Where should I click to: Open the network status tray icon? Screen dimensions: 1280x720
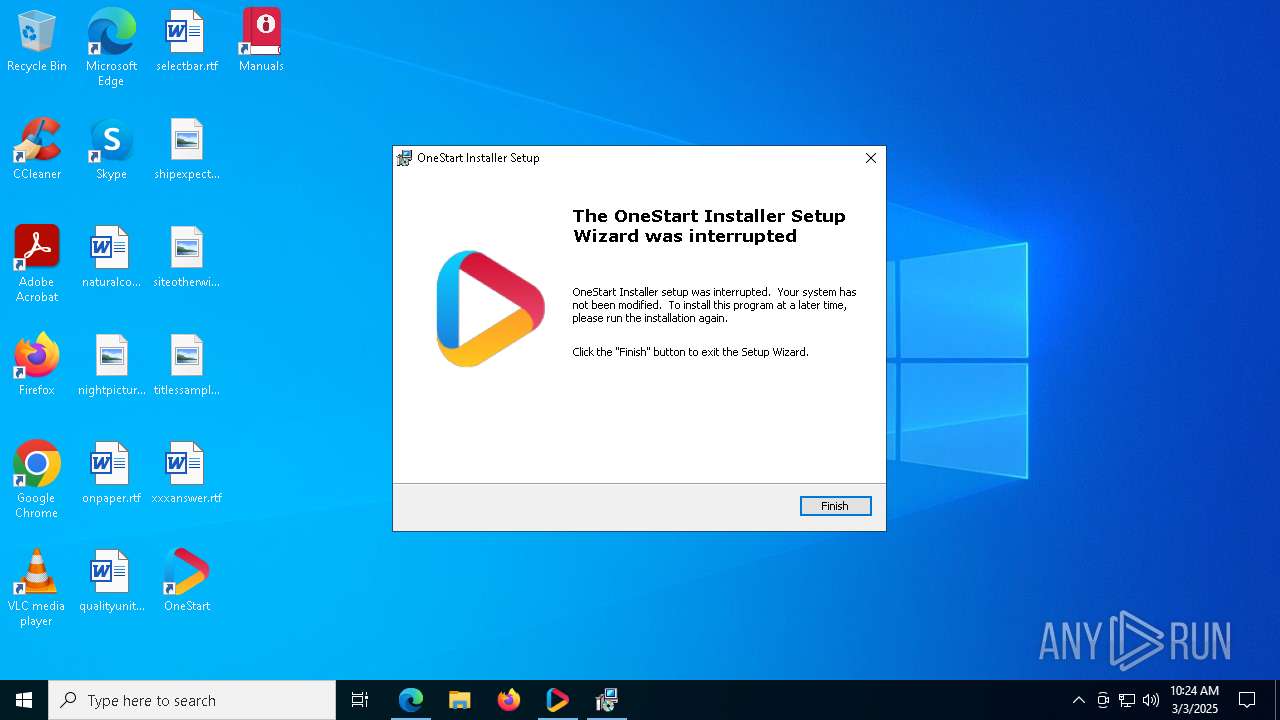(1127, 700)
